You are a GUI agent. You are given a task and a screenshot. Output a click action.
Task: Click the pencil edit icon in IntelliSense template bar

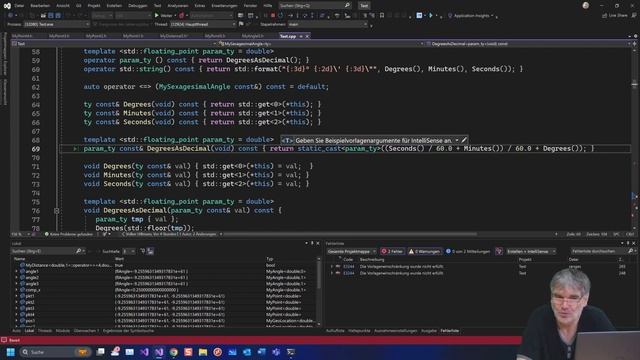[x=464, y=140]
